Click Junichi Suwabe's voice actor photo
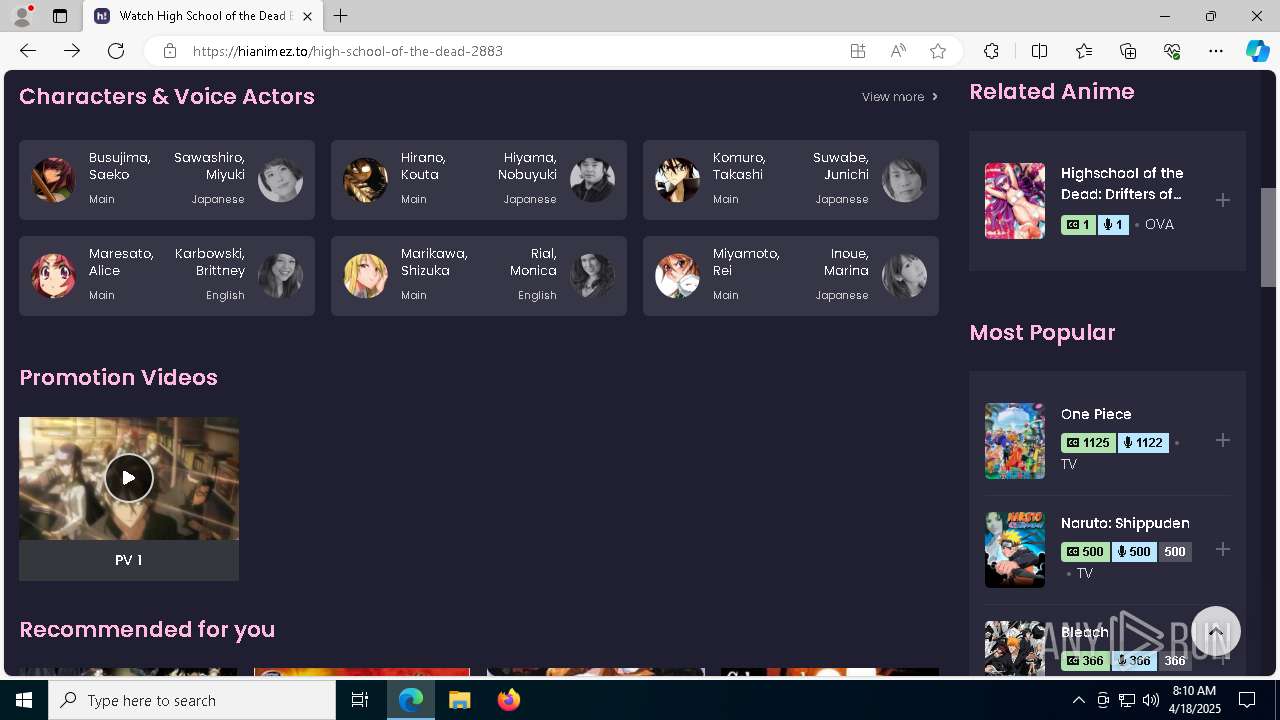This screenshot has height=720, width=1280. 904,180
